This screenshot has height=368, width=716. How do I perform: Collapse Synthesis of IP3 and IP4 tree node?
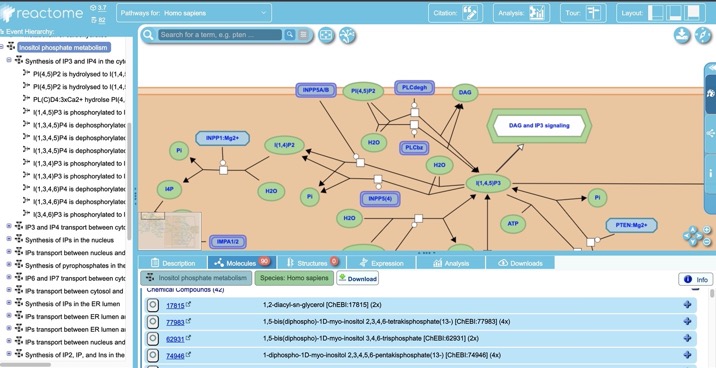click(9, 60)
